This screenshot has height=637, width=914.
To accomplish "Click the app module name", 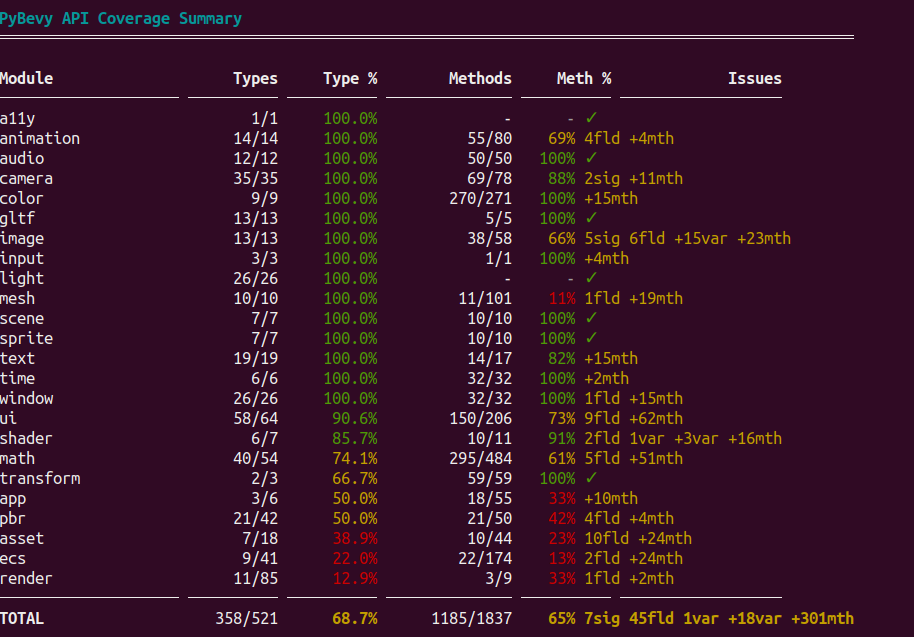I will [x=13, y=499].
